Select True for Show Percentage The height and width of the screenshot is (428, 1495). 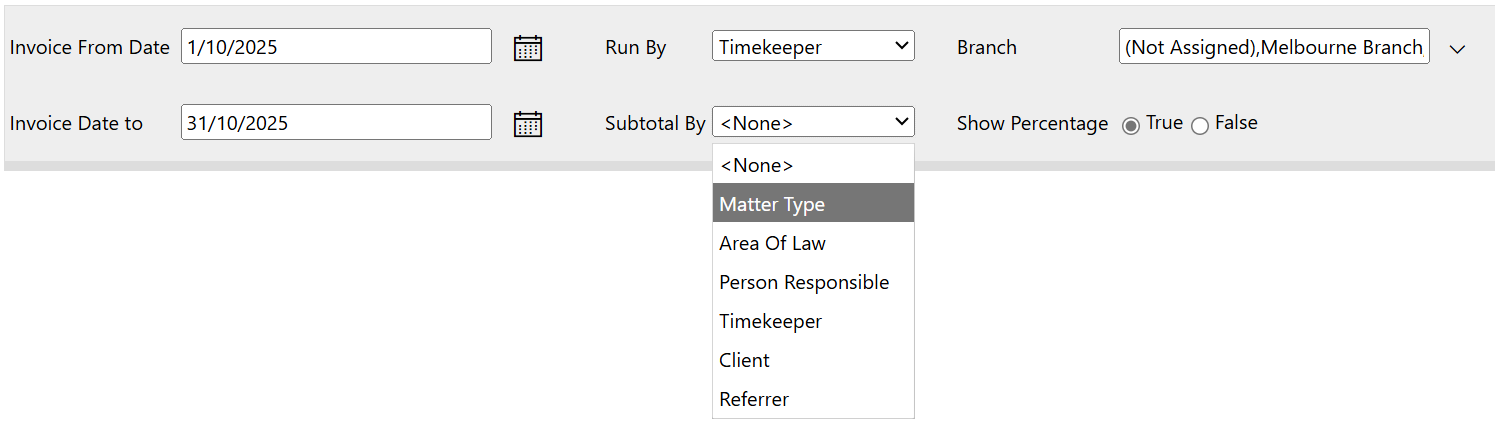pos(1131,126)
